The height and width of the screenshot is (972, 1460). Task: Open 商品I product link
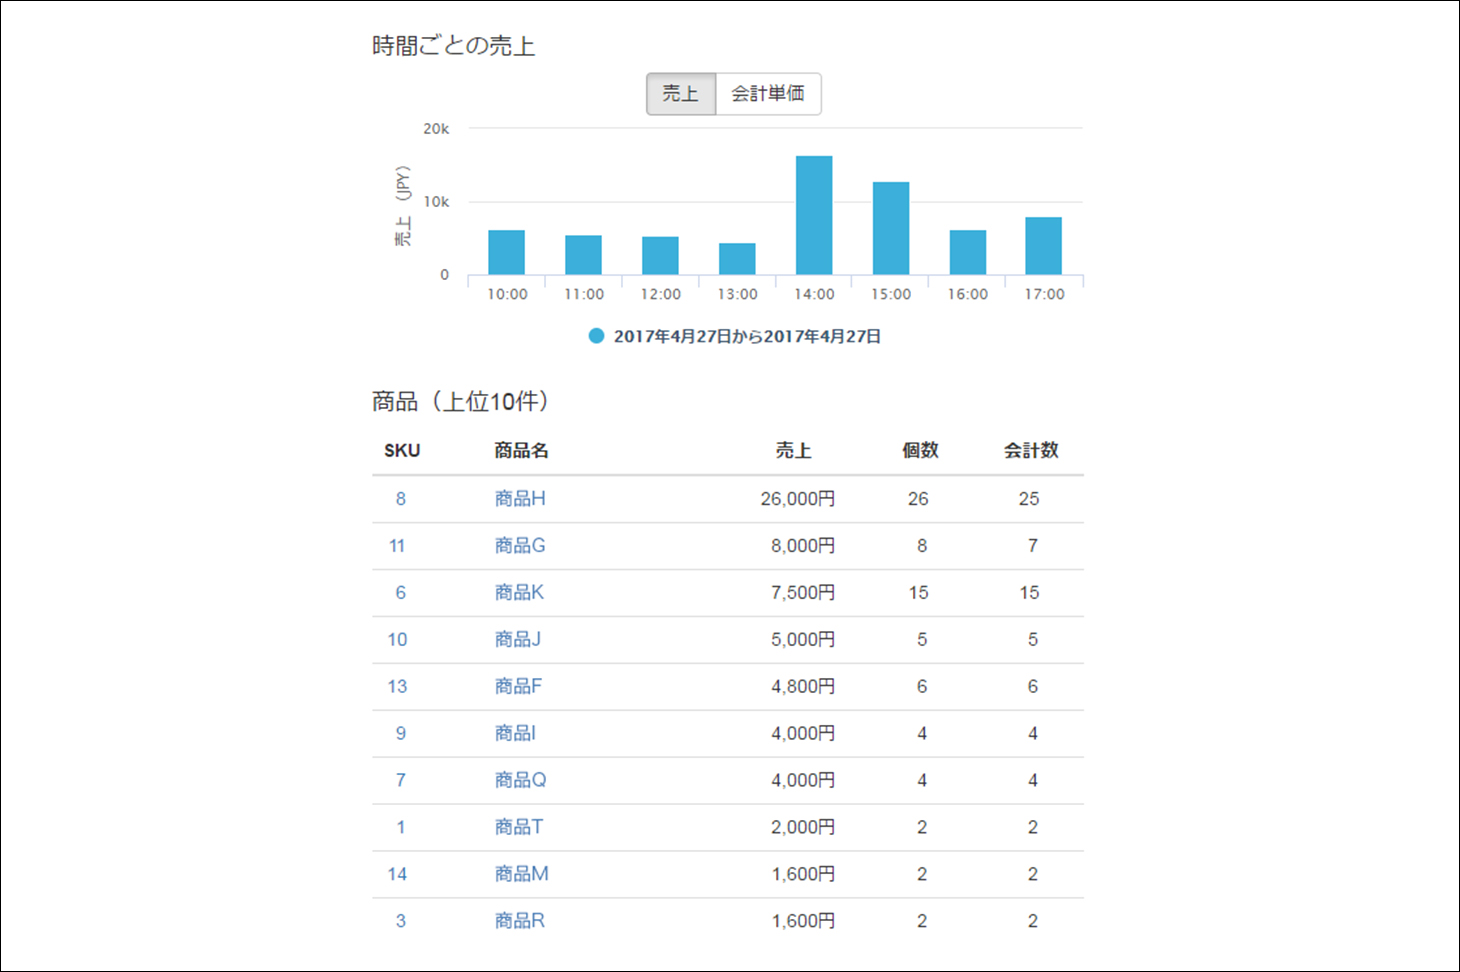515,734
